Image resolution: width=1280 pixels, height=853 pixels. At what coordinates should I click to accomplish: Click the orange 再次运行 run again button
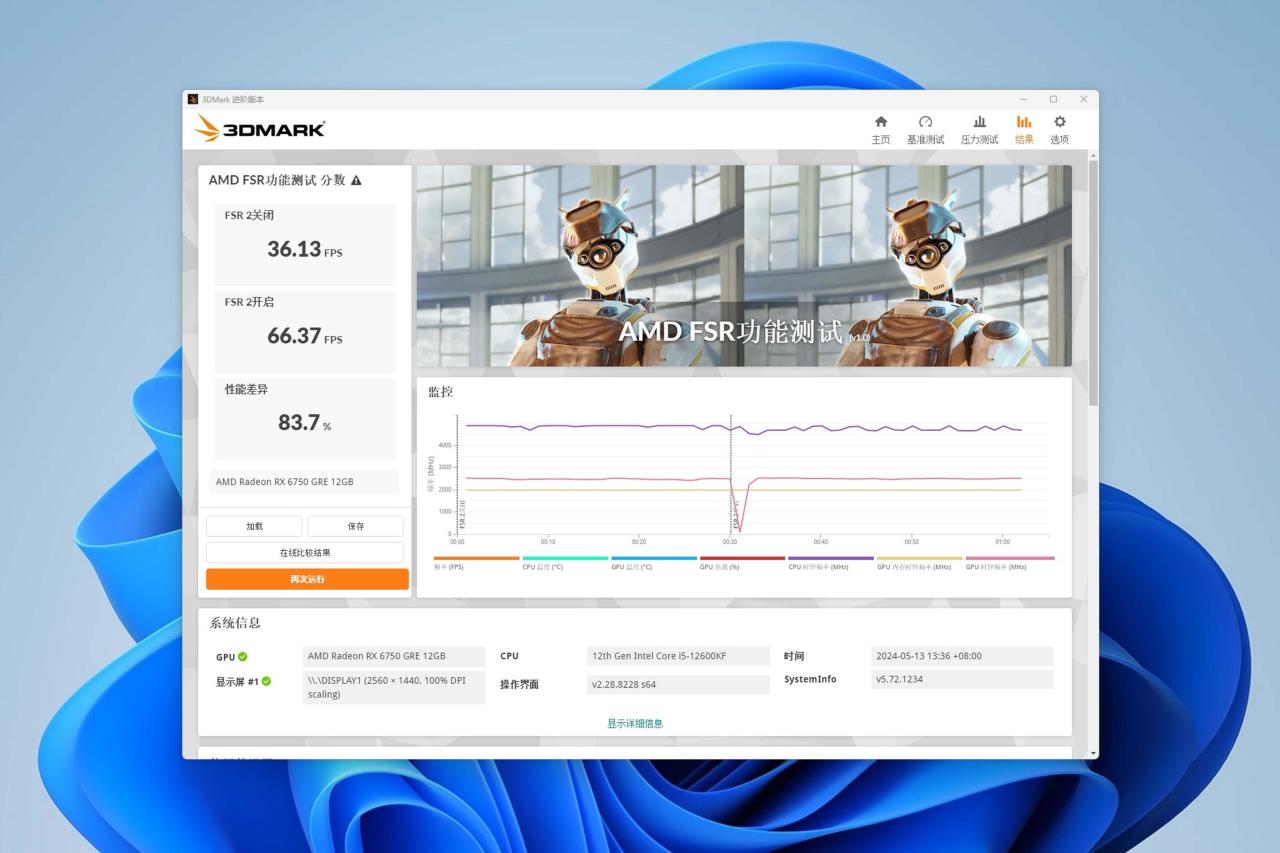click(x=307, y=579)
